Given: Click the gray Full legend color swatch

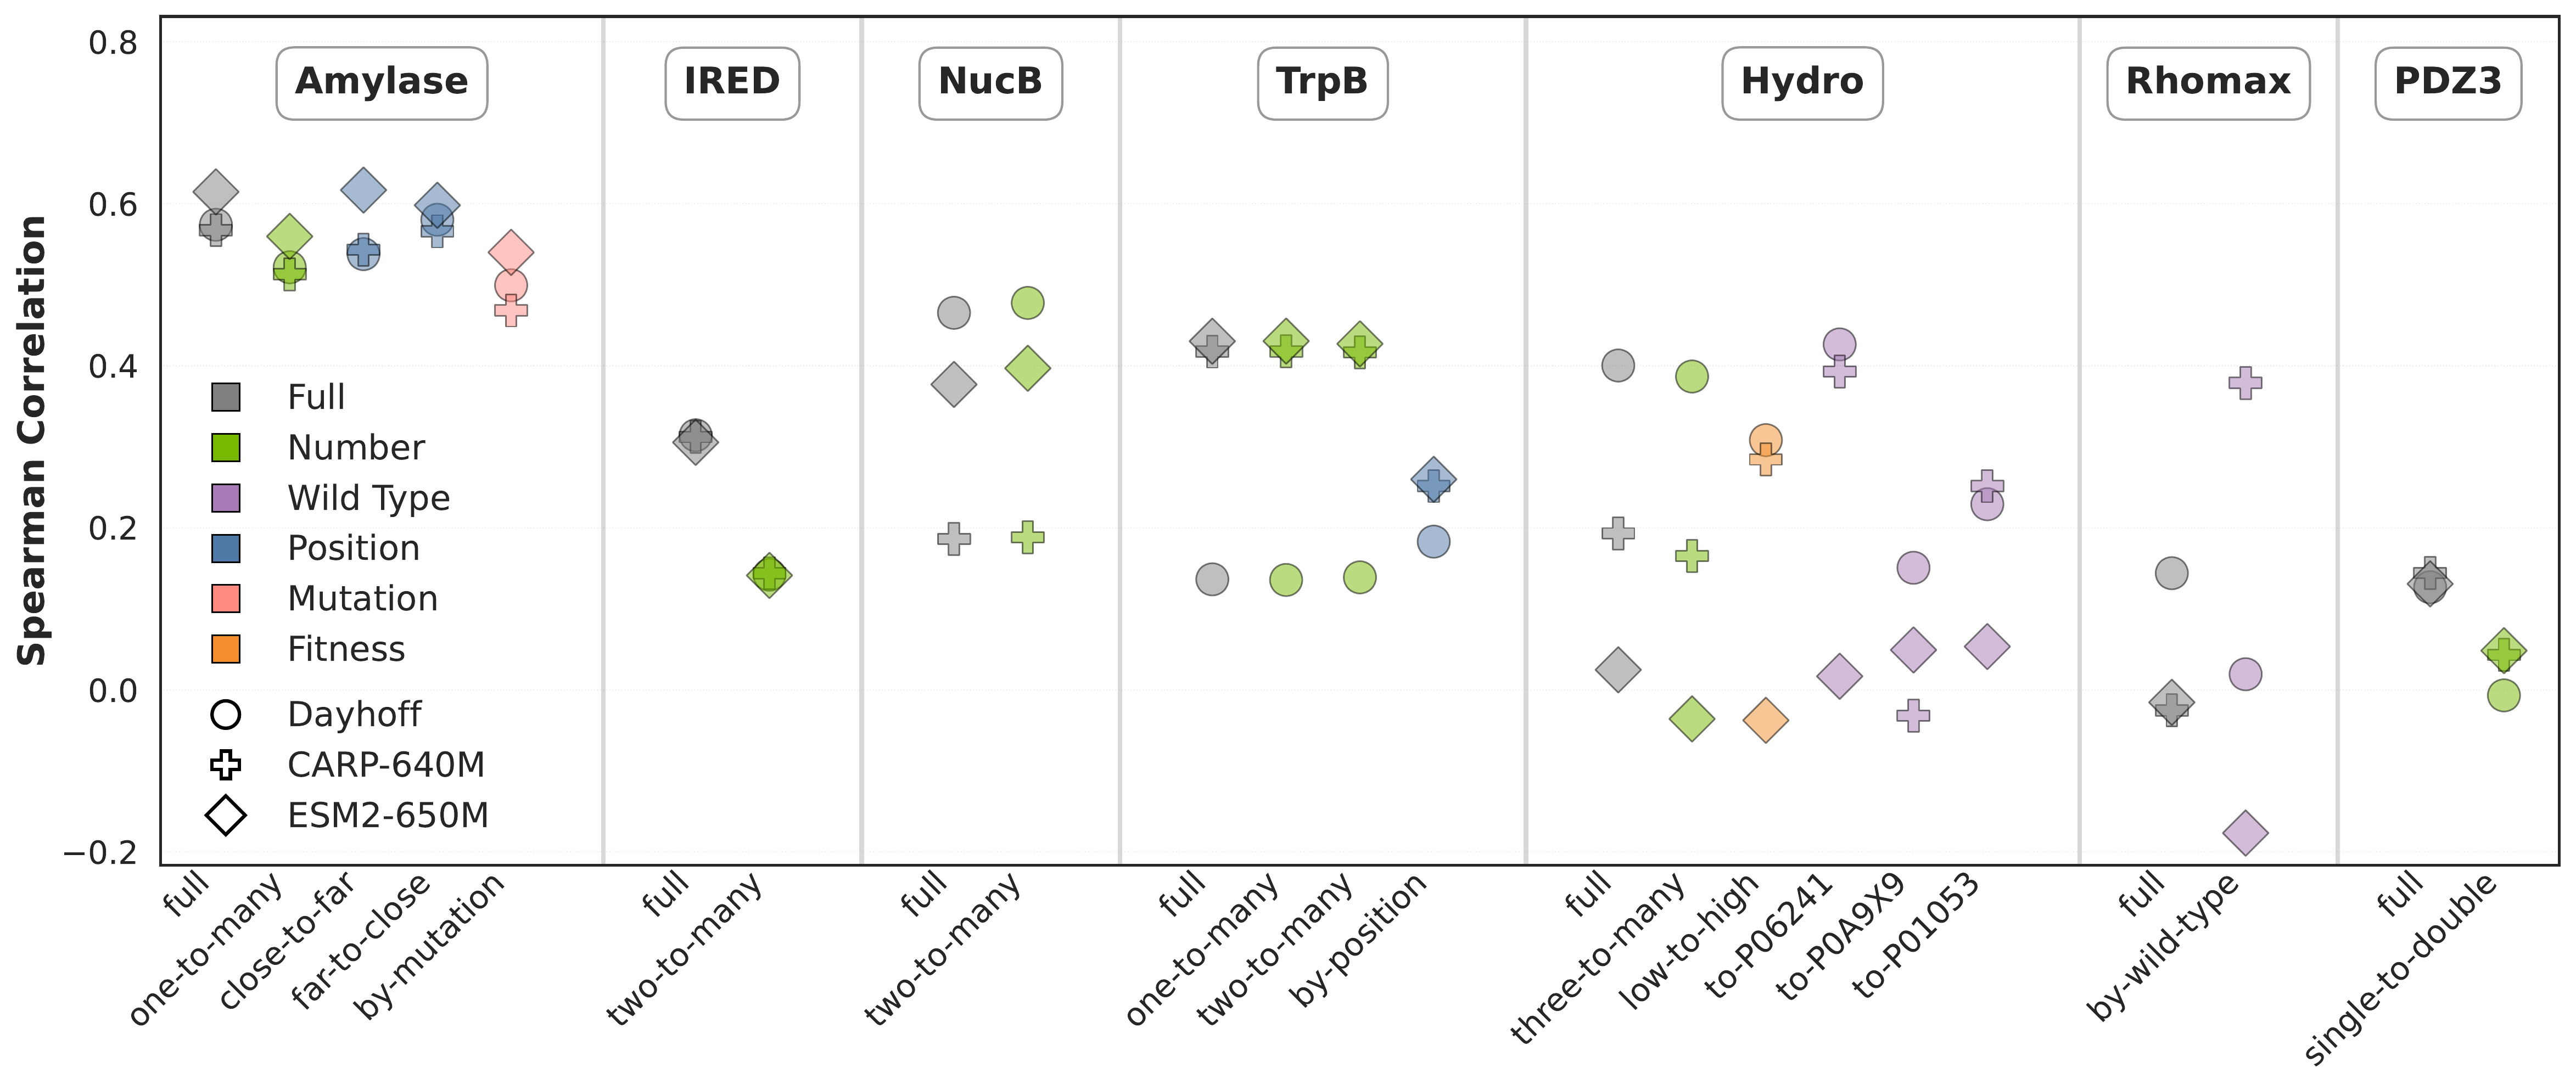Looking at the screenshot, I should 226,397.
